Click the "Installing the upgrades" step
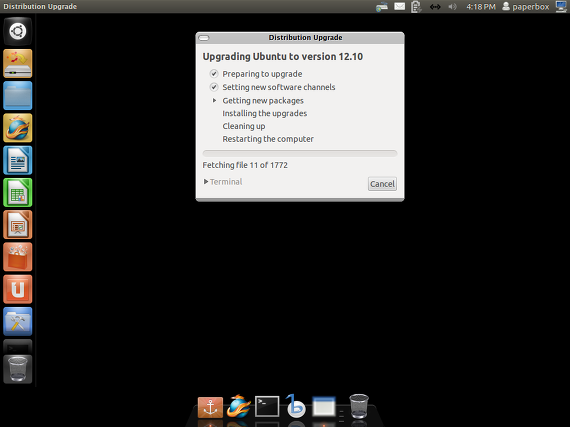This screenshot has width=570, height=427. pos(265,113)
